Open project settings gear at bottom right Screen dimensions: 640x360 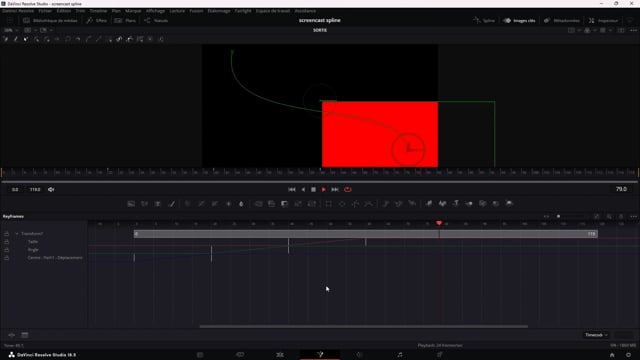point(629,355)
